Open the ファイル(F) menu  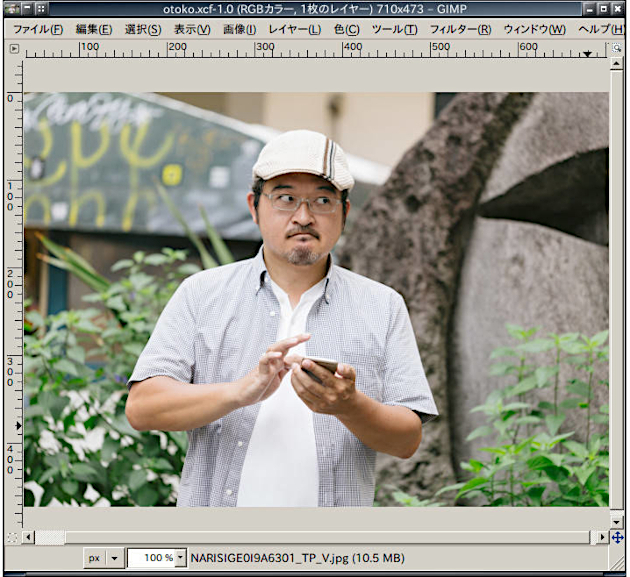pos(38,29)
